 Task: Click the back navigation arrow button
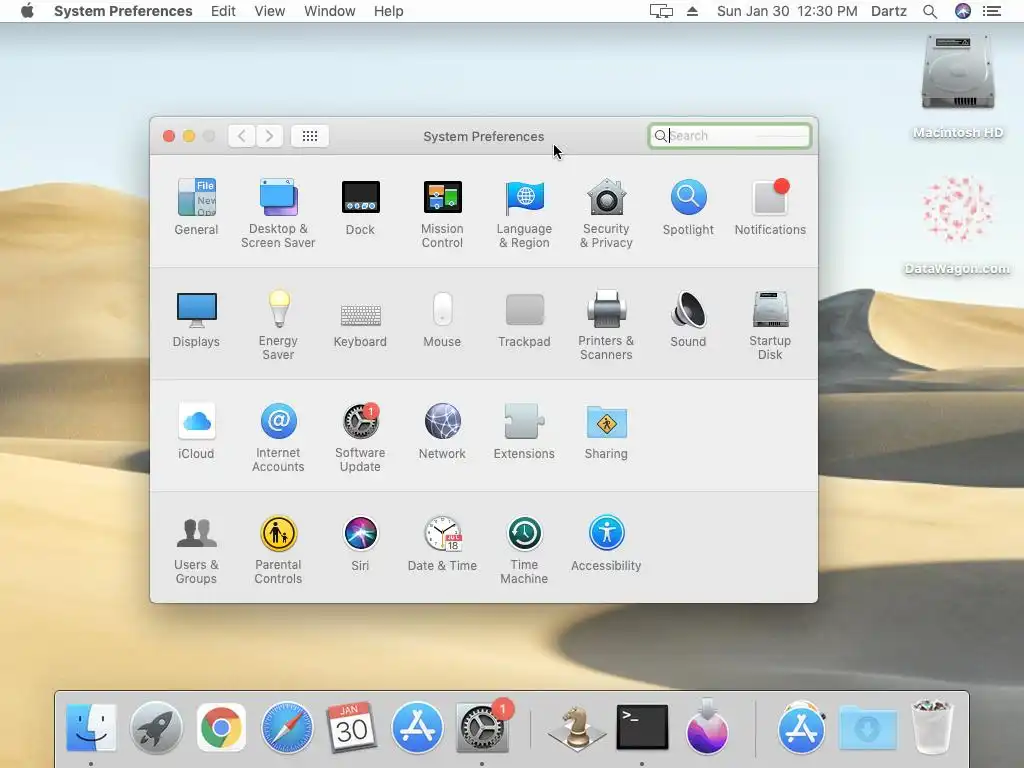coord(242,136)
